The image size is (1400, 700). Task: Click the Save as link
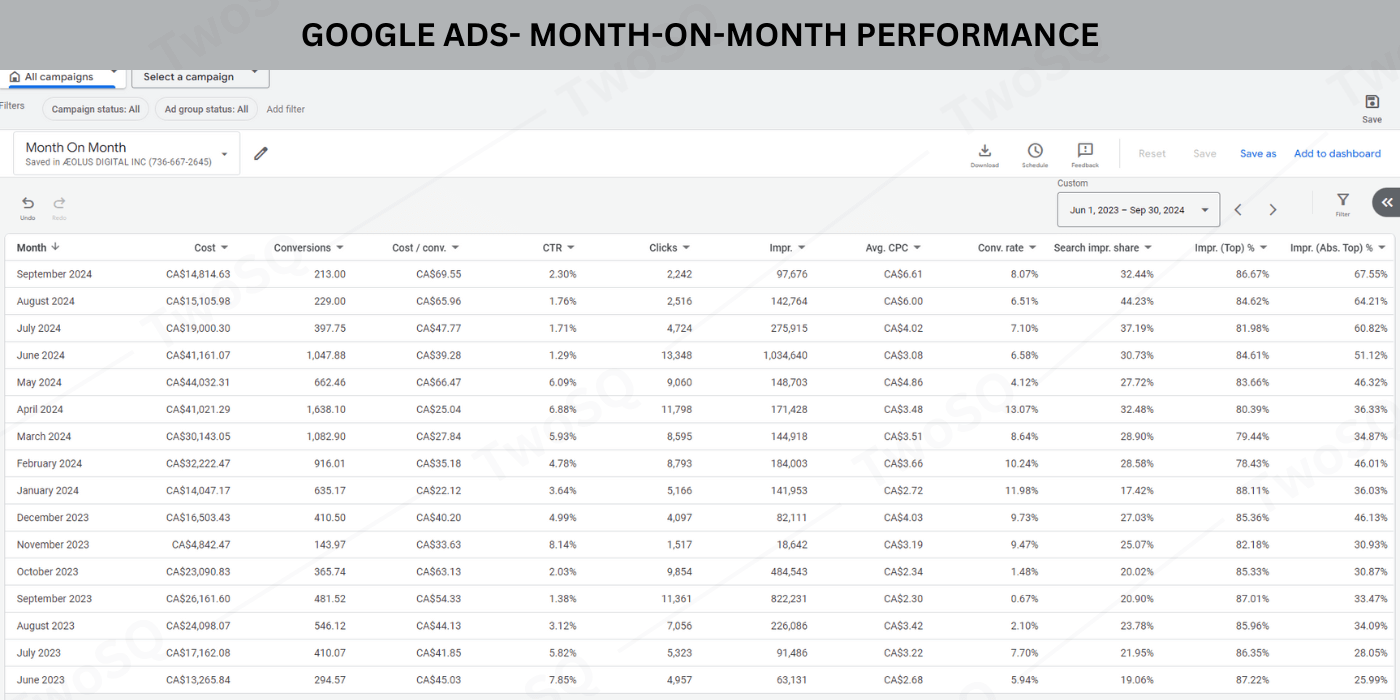tap(1258, 154)
